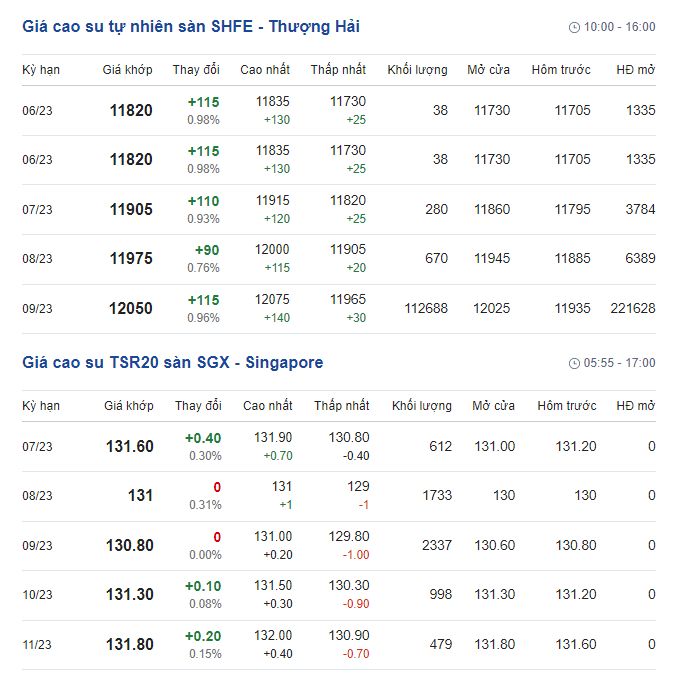
Task: Select SGX 08/23 matched price 131
Action: coord(140,495)
